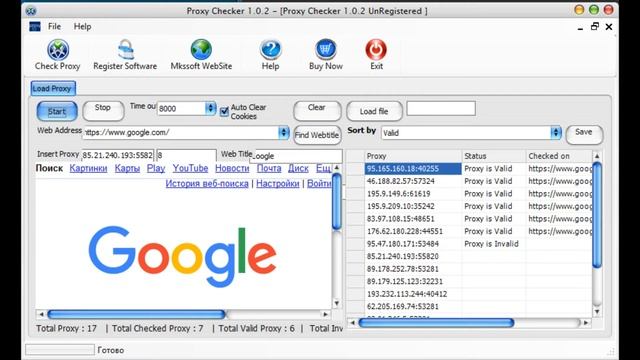640x360 pixels.
Task: Click the proxy table scroll-down arrow
Action: 597,312
